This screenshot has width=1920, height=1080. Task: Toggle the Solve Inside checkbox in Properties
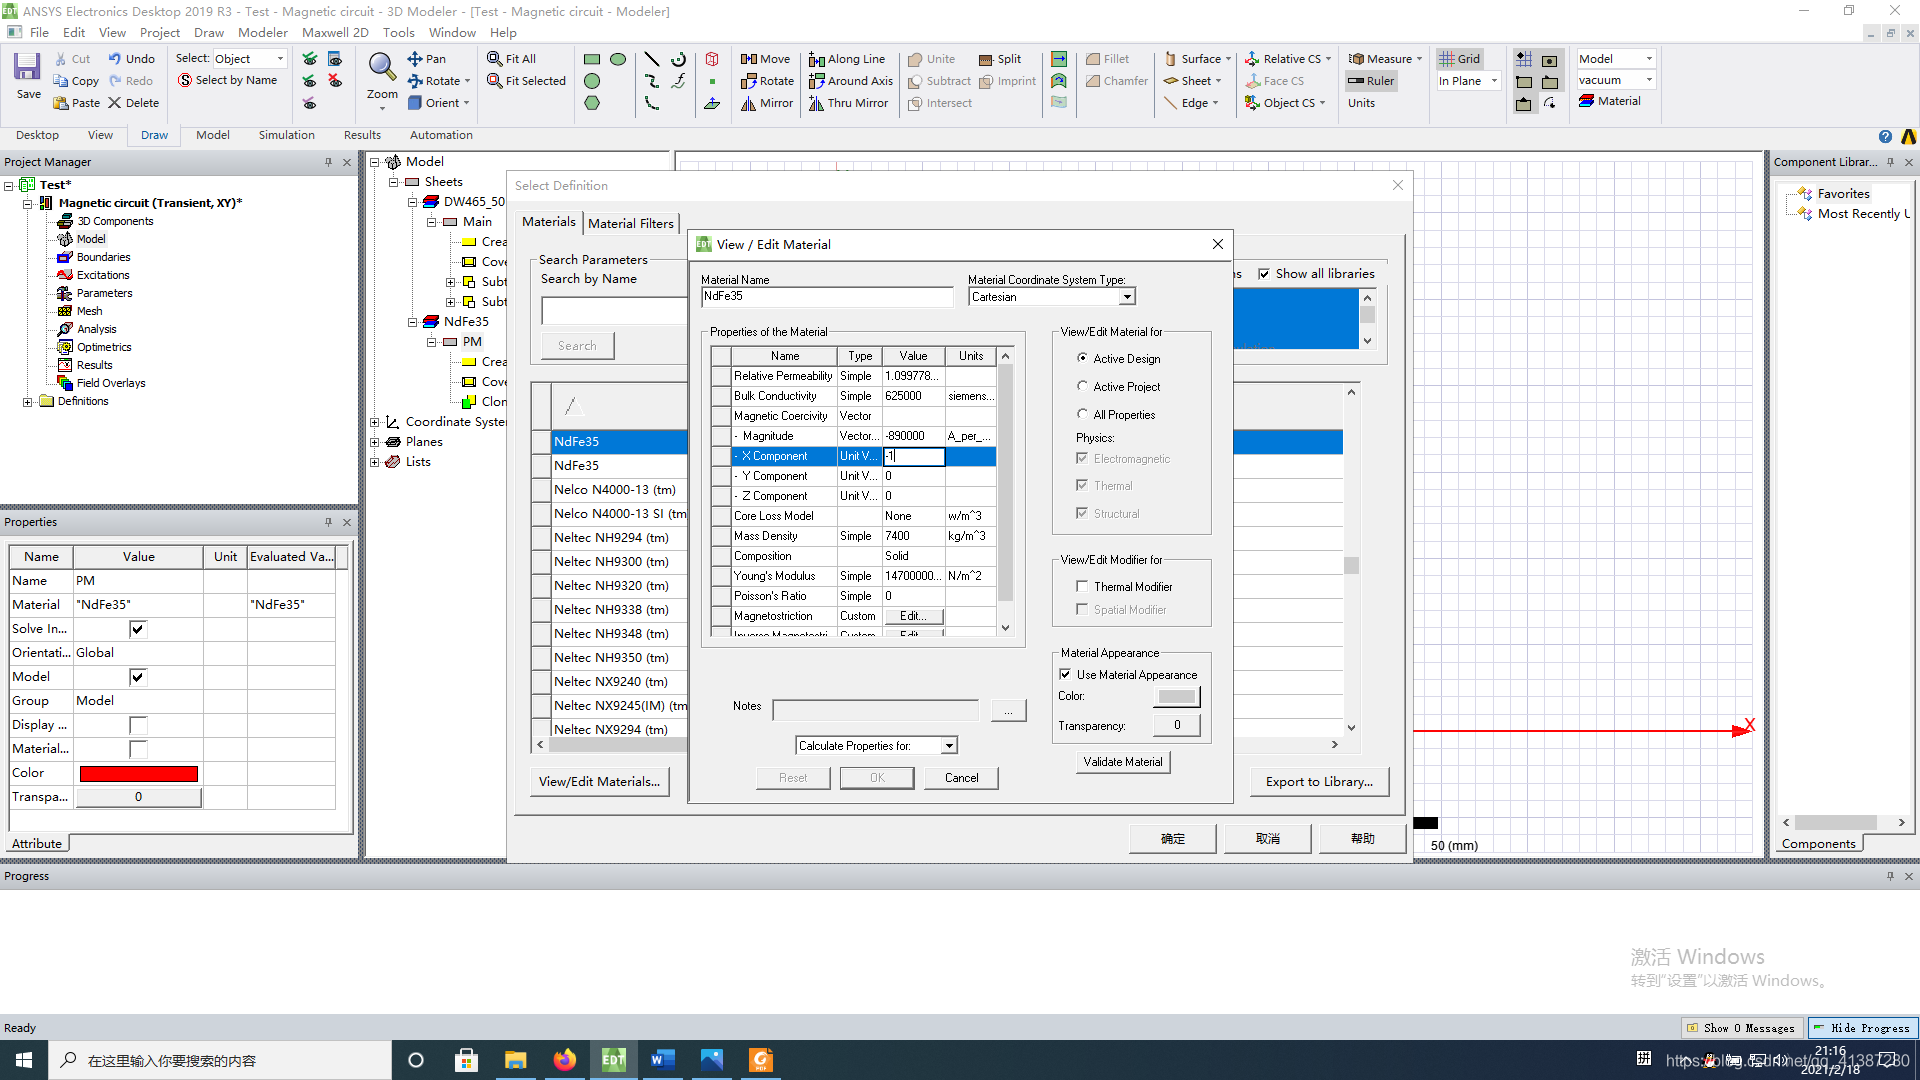click(x=138, y=629)
